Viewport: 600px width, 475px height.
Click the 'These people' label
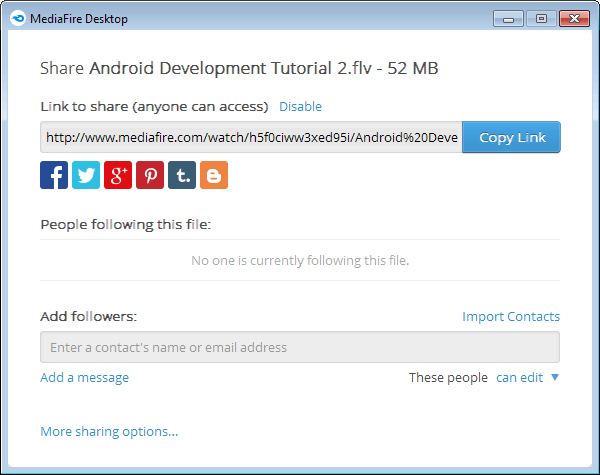448,378
